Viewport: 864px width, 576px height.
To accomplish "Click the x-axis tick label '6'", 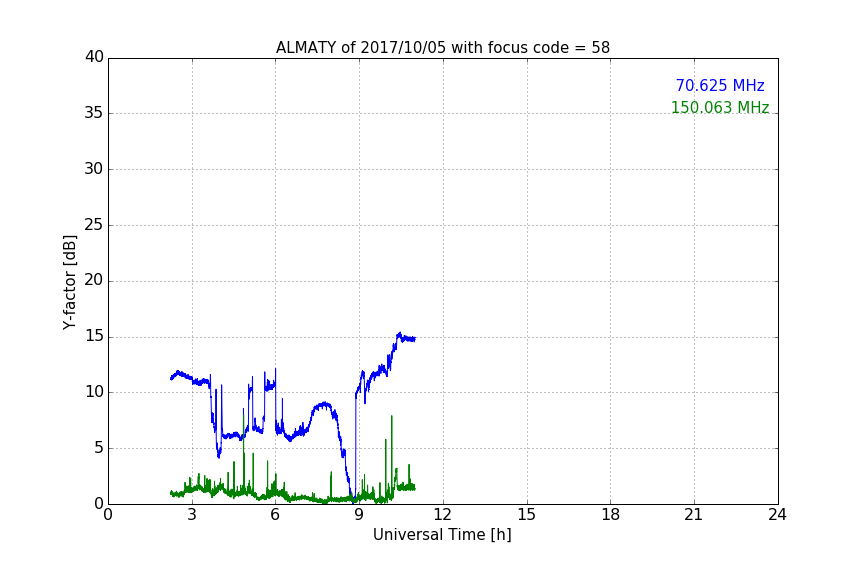I will pyautogui.click(x=275, y=515).
